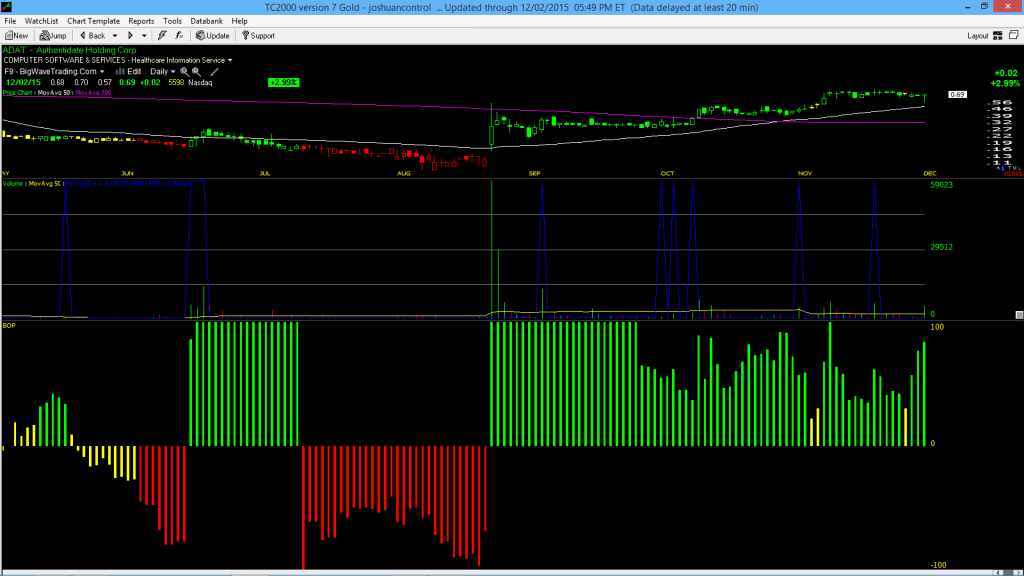Image resolution: width=1024 pixels, height=576 pixels.
Task: Click the Layout label in toolbar
Action: 978,36
